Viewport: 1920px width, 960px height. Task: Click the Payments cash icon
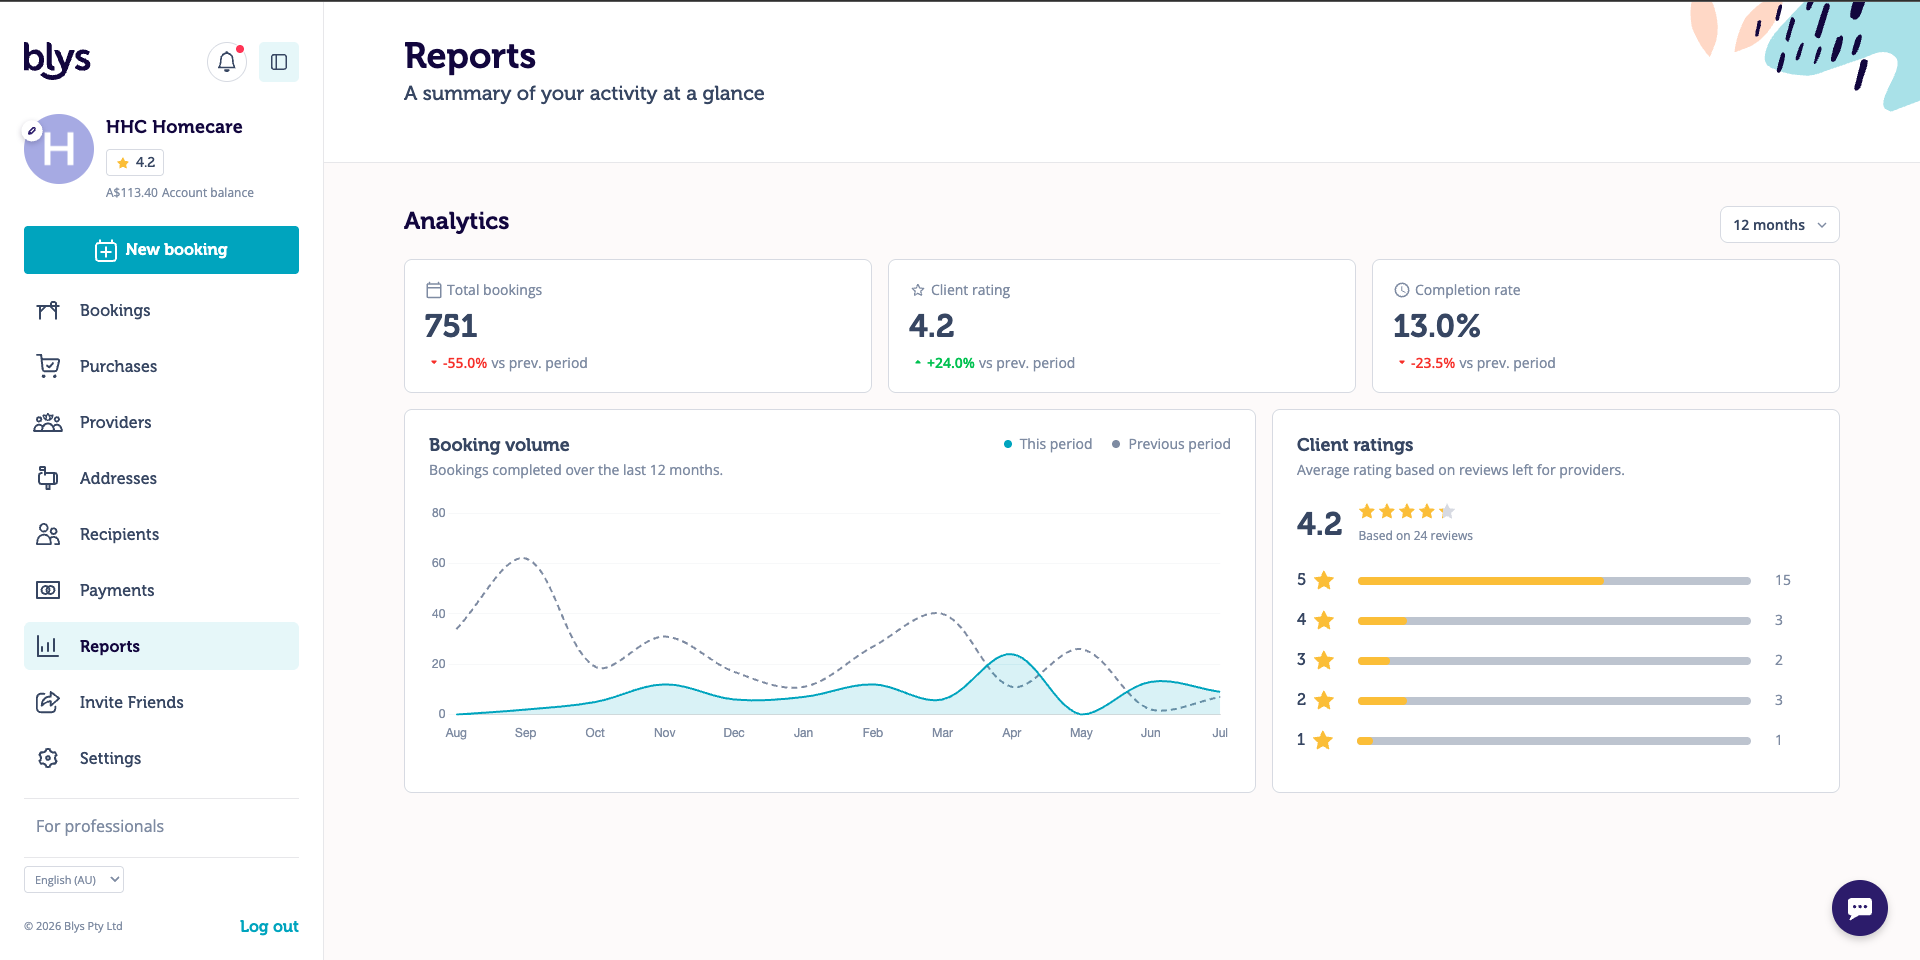click(48, 590)
